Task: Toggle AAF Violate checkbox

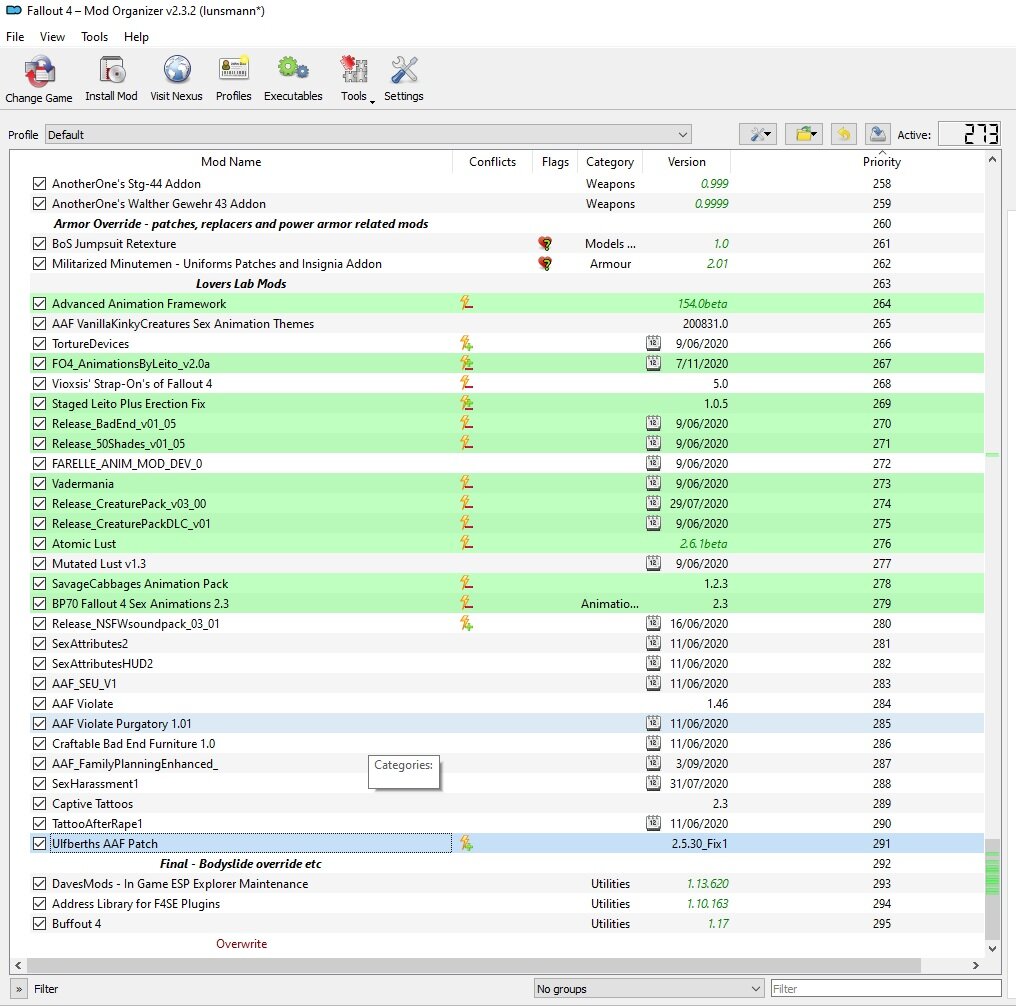Action: 40,703
